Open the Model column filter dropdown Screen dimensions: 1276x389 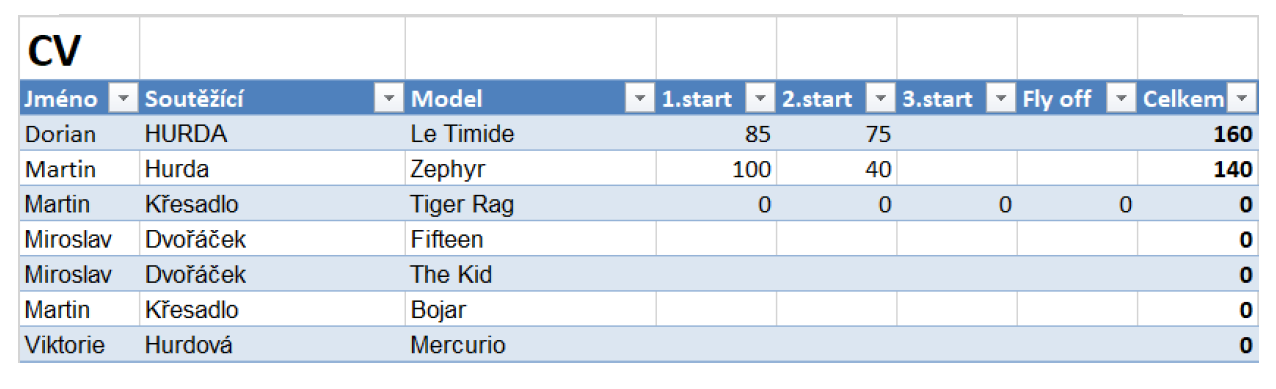click(x=639, y=99)
